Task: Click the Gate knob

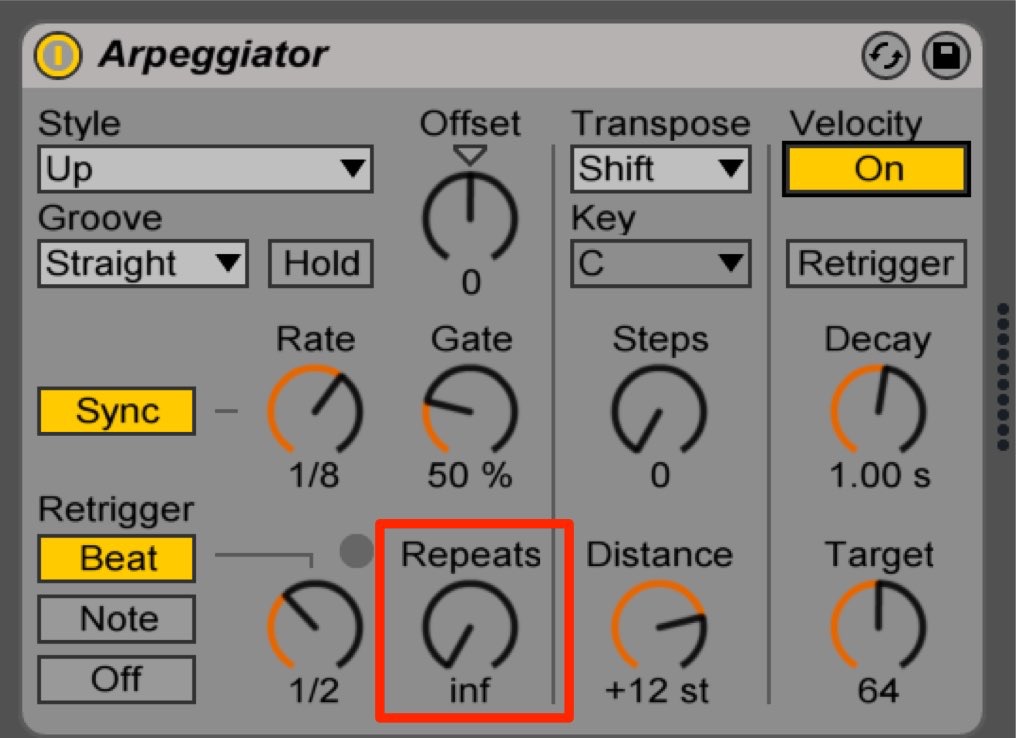Action: click(x=470, y=410)
